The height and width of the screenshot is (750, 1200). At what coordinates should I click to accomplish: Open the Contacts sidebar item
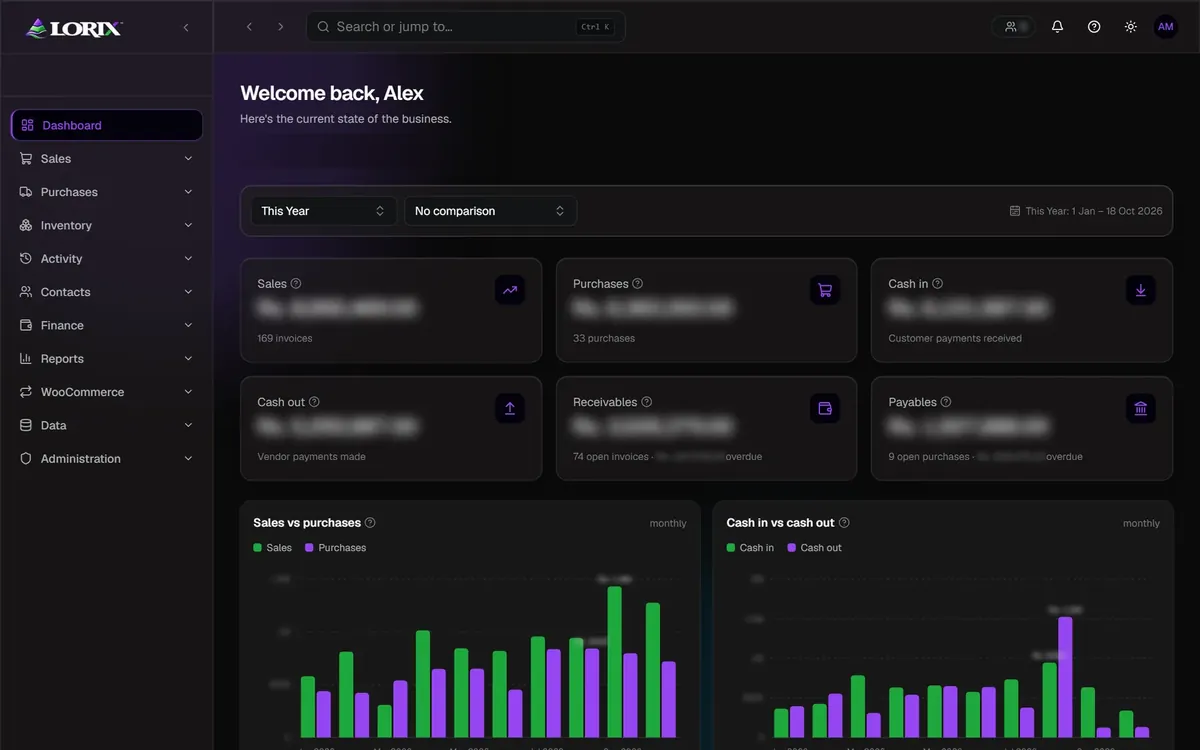coord(107,292)
